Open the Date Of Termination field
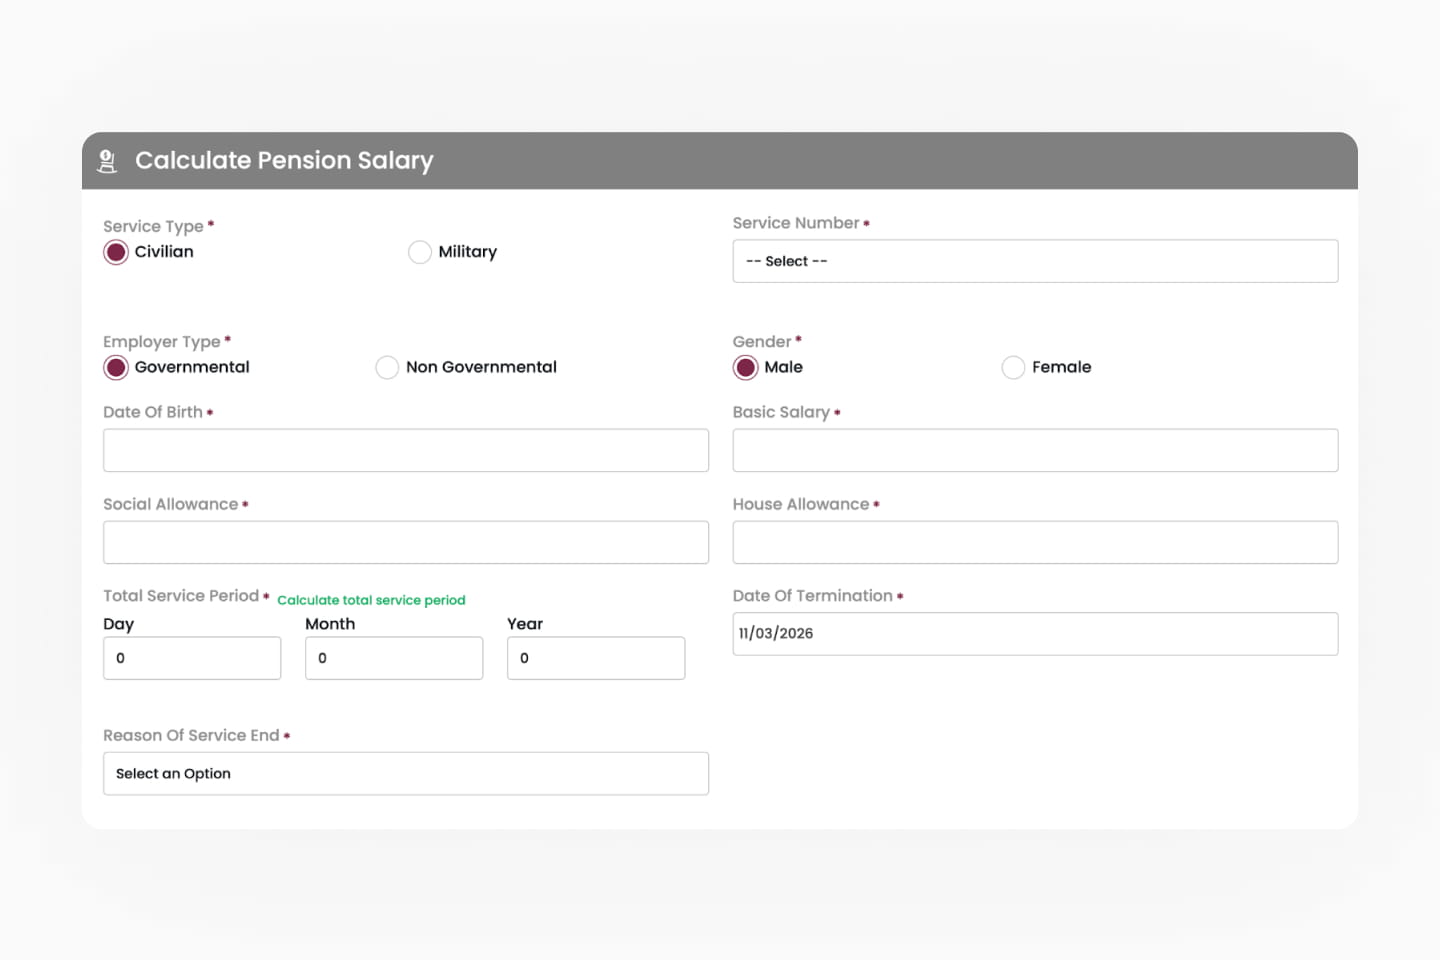 coord(1035,634)
